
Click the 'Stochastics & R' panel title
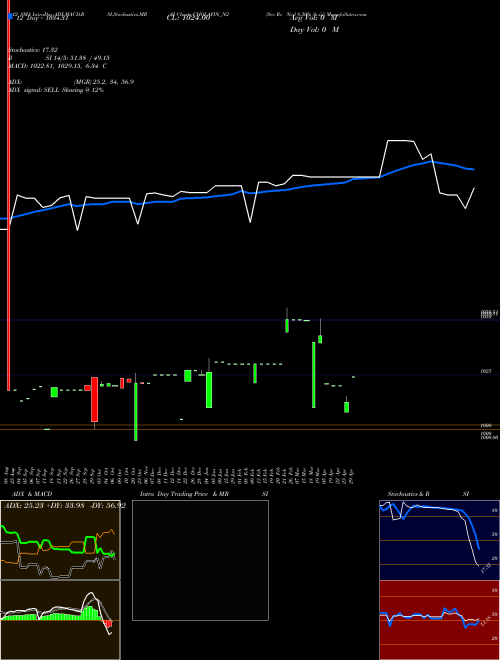point(408,494)
